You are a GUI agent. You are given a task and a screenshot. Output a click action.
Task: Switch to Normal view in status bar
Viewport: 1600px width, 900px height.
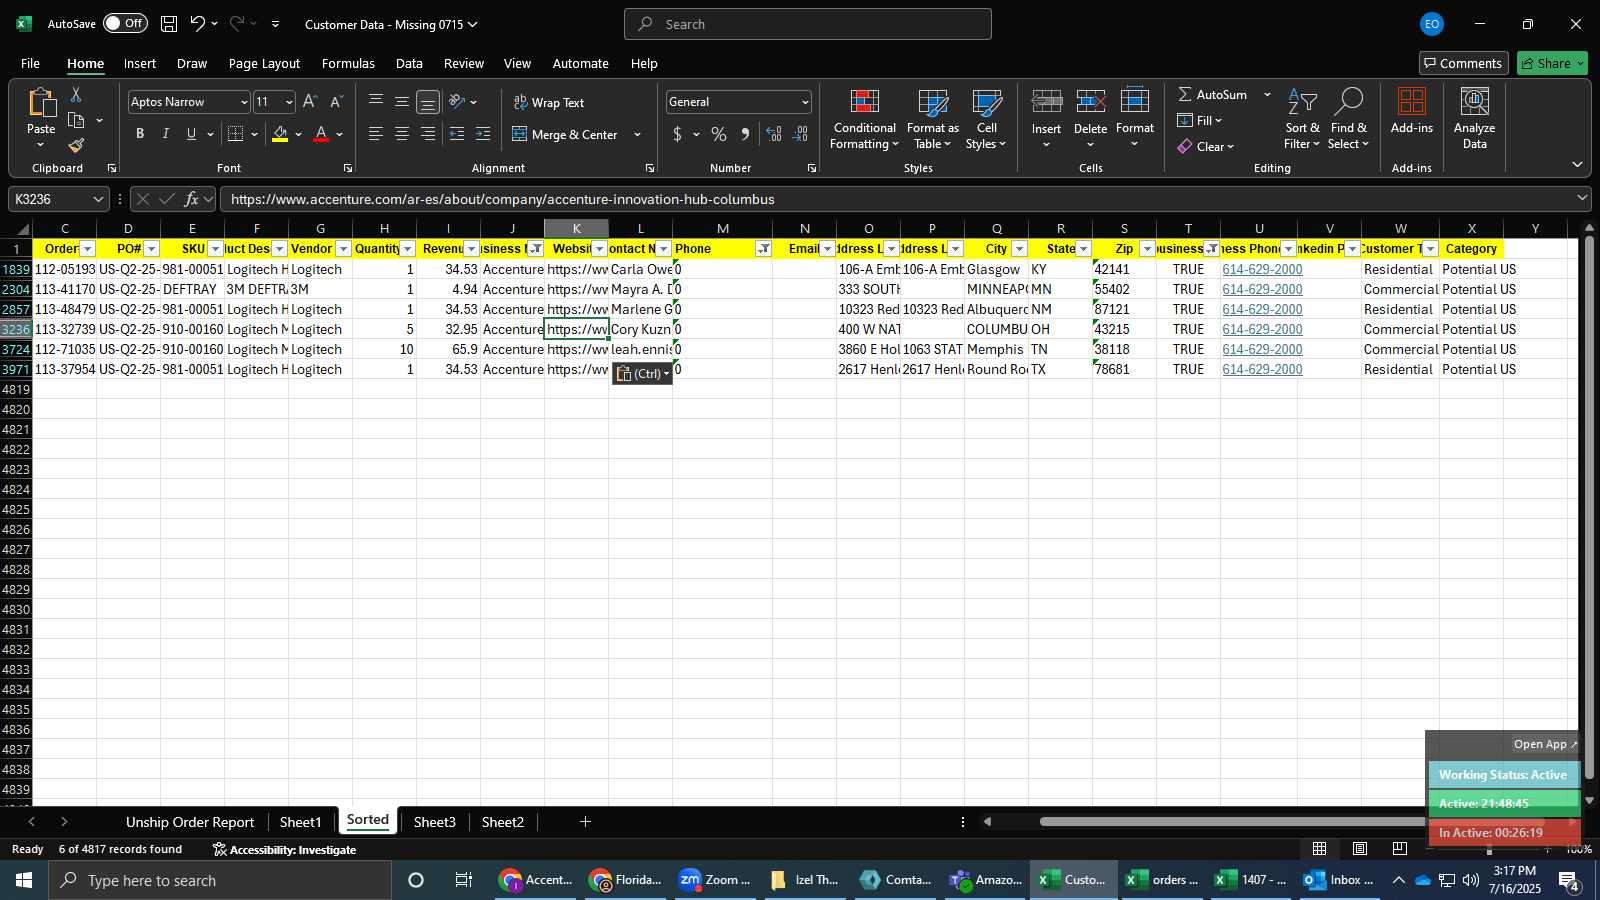pyautogui.click(x=1320, y=849)
